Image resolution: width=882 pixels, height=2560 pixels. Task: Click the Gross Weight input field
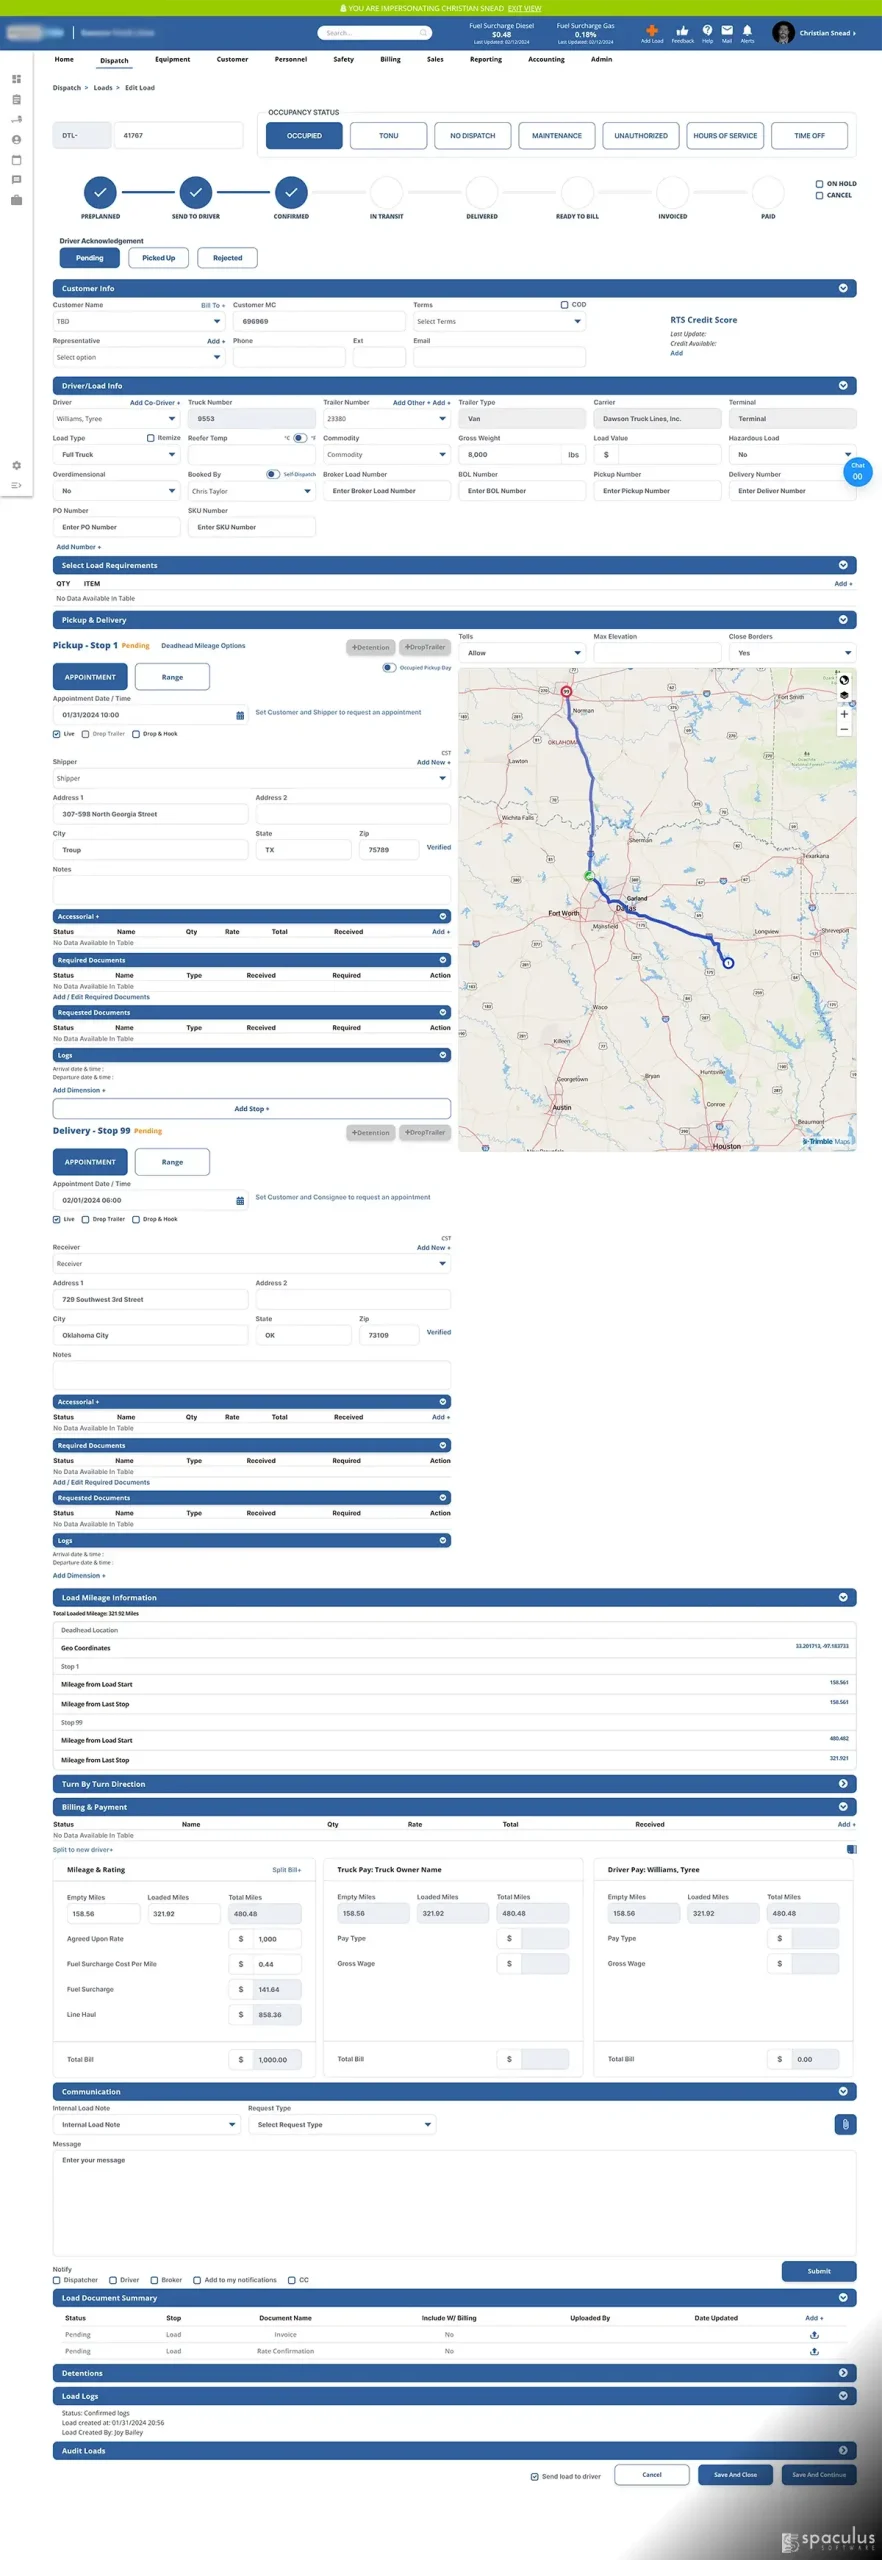click(511, 455)
